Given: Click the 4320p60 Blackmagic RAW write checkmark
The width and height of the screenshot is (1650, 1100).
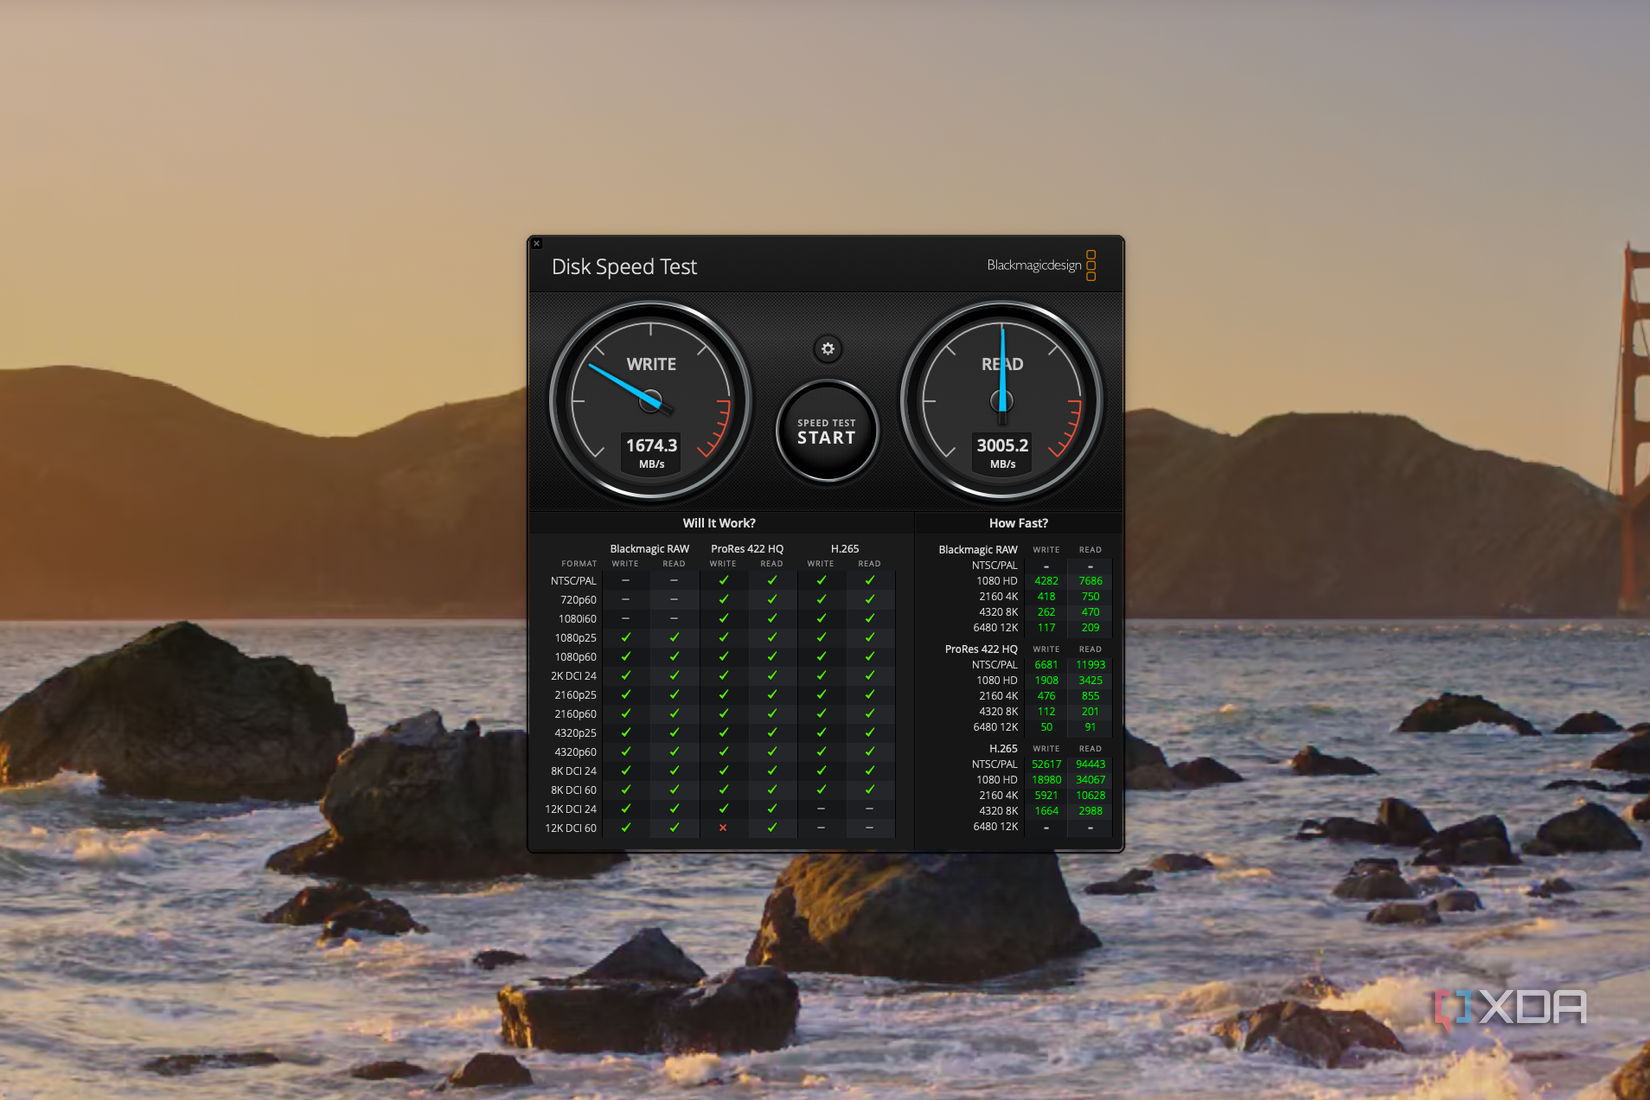Looking at the screenshot, I should pos(626,752).
